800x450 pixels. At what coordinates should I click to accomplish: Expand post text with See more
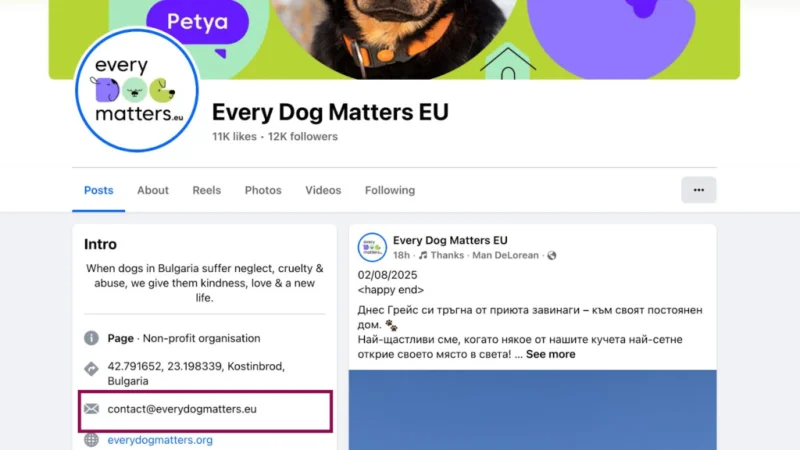[551, 354]
